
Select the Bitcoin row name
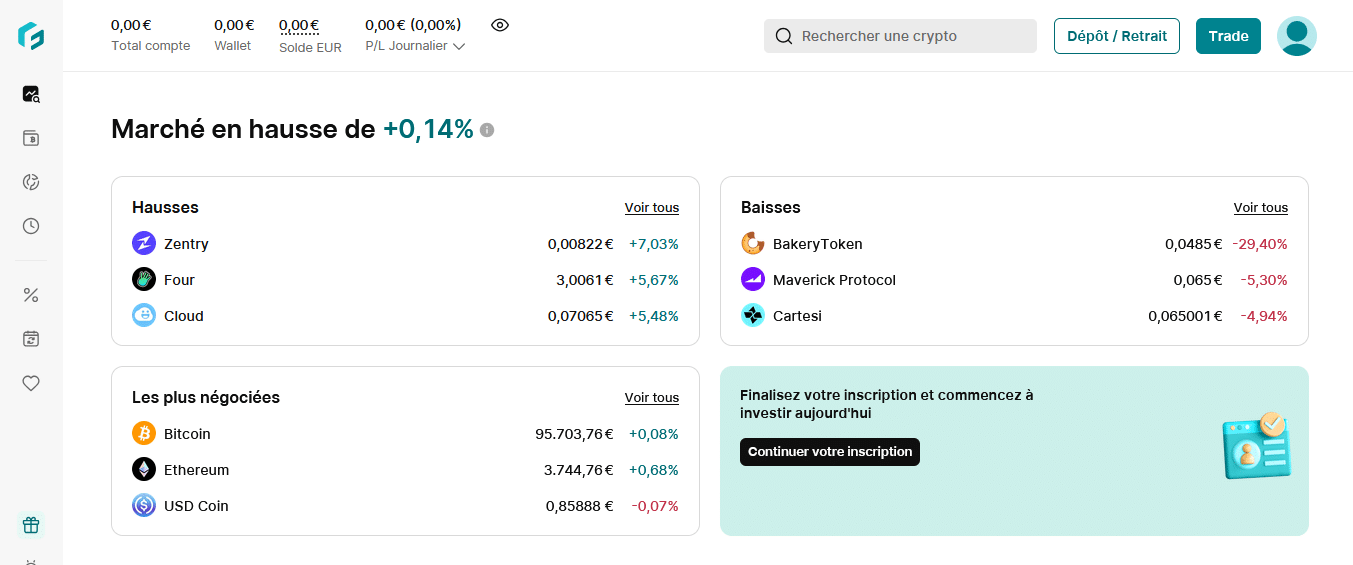click(x=187, y=434)
